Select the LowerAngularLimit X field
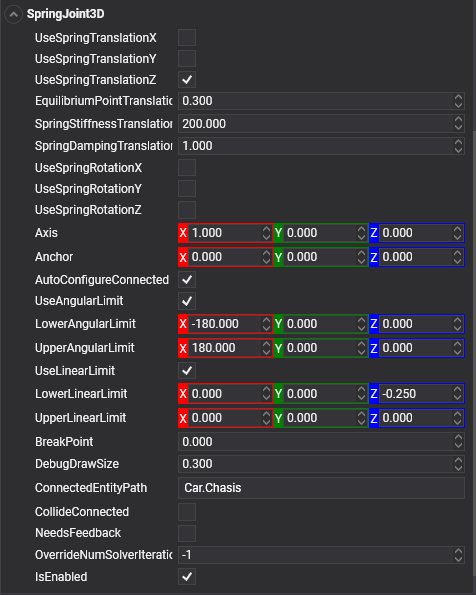Image resolution: width=476 pixels, height=595 pixels. 225,324
